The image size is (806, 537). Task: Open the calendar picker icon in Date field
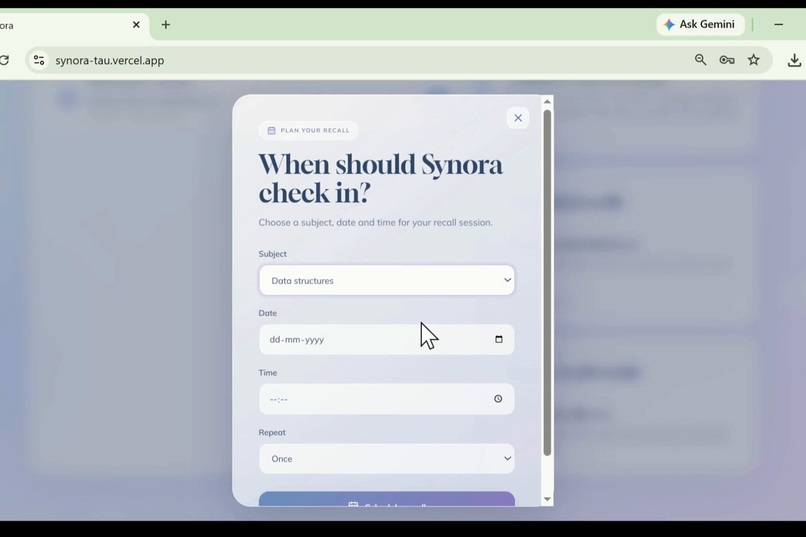coord(499,339)
